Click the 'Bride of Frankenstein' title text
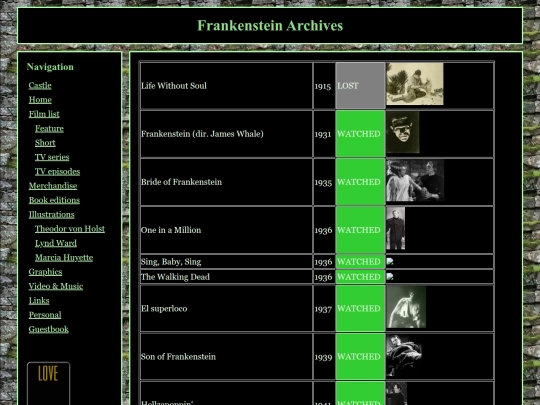The width and height of the screenshot is (540, 405). (181, 182)
